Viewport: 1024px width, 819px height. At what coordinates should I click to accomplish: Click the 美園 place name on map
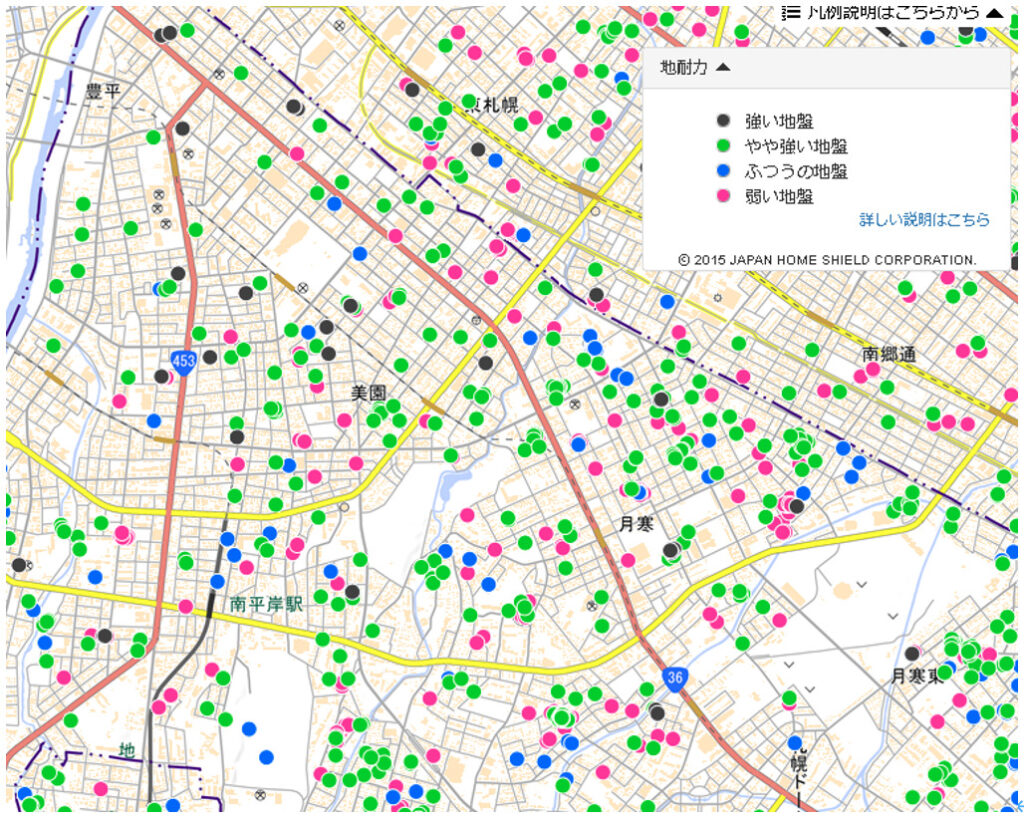pyautogui.click(x=368, y=393)
